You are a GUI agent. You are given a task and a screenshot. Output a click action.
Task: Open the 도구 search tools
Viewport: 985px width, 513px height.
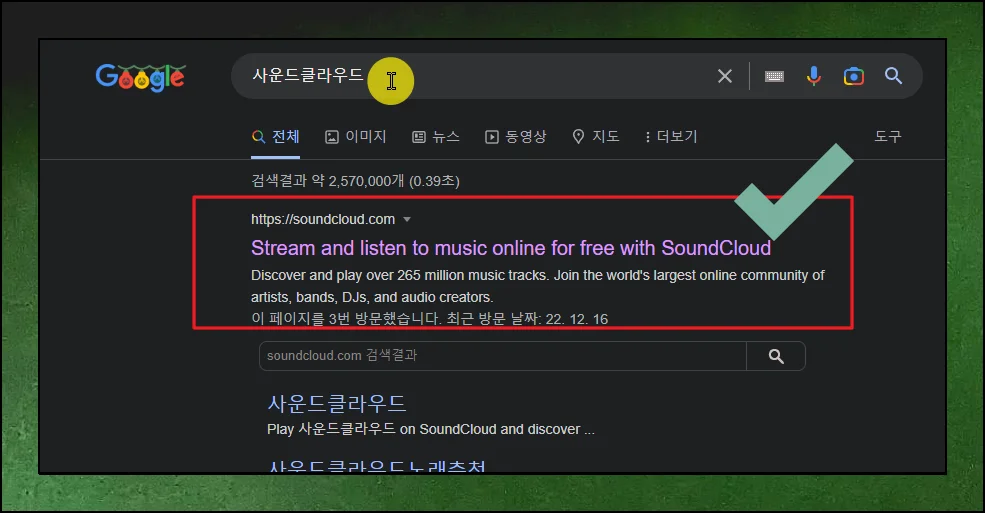[x=888, y=136]
